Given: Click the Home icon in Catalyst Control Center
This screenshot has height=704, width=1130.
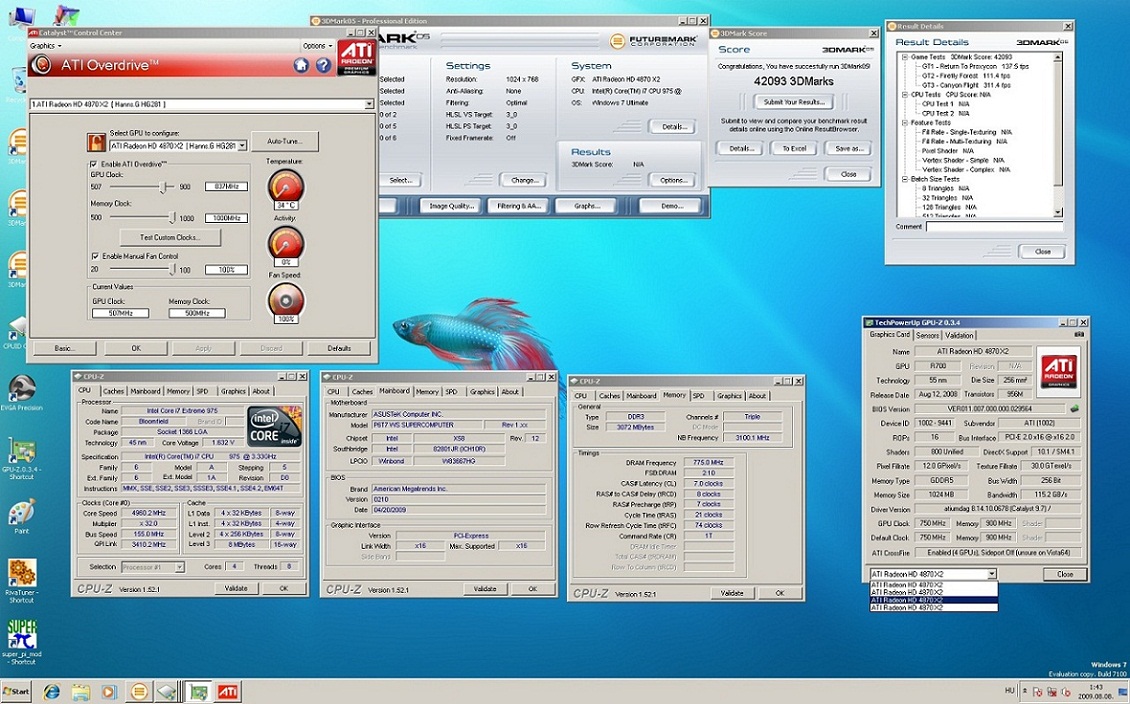Looking at the screenshot, I should tap(301, 66).
